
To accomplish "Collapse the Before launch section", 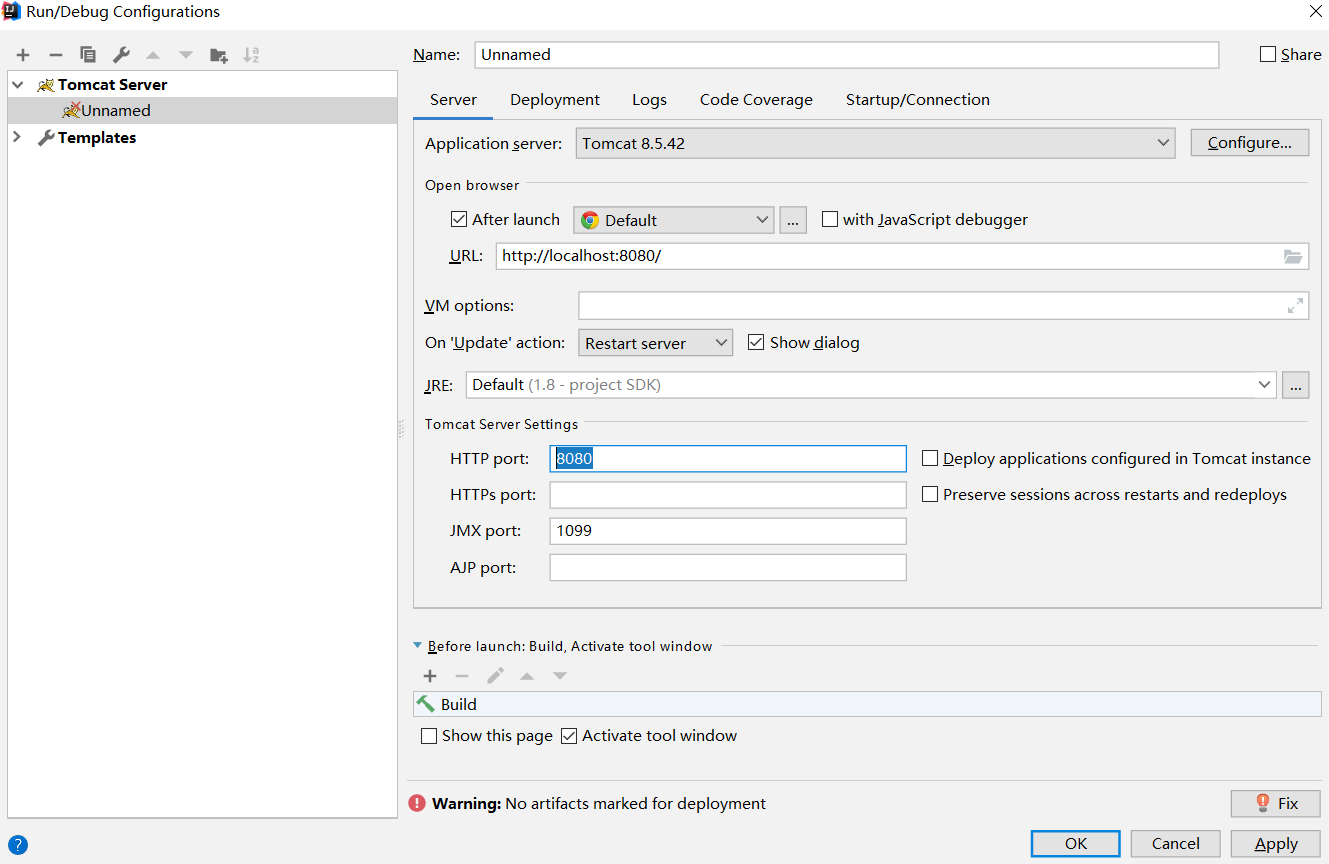I will (x=418, y=646).
